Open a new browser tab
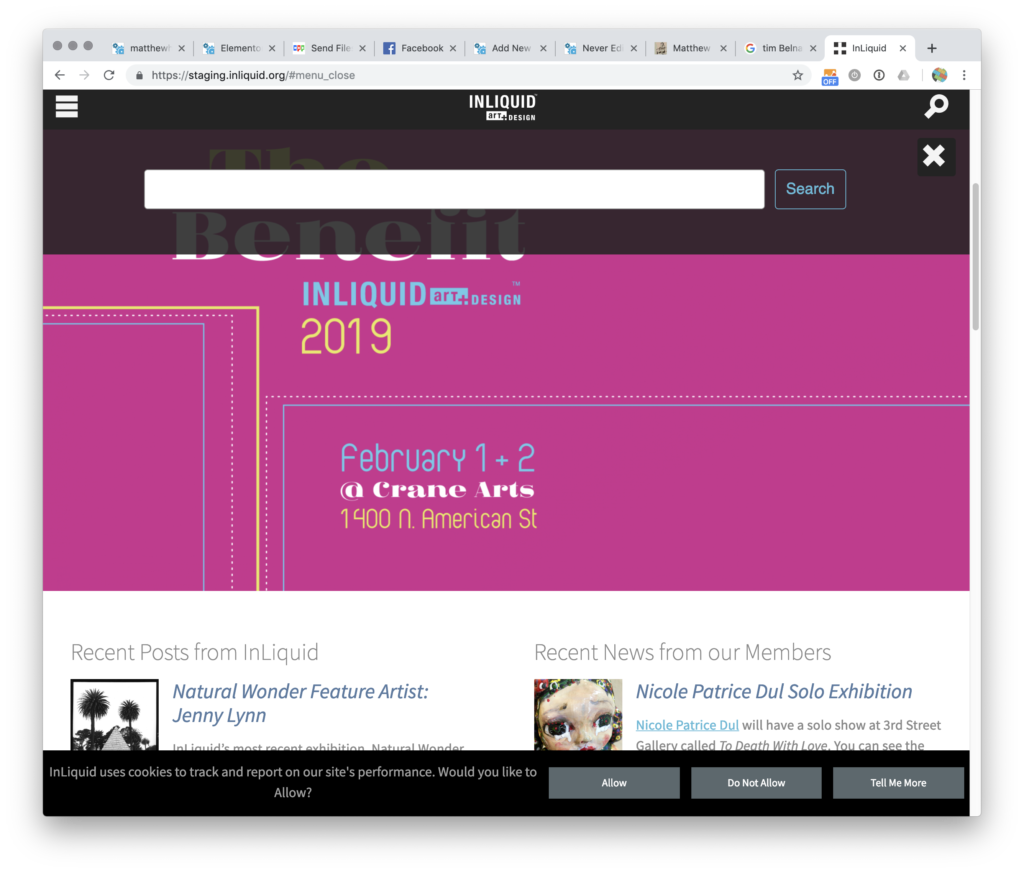Viewport: 1024px width, 873px height. click(932, 48)
